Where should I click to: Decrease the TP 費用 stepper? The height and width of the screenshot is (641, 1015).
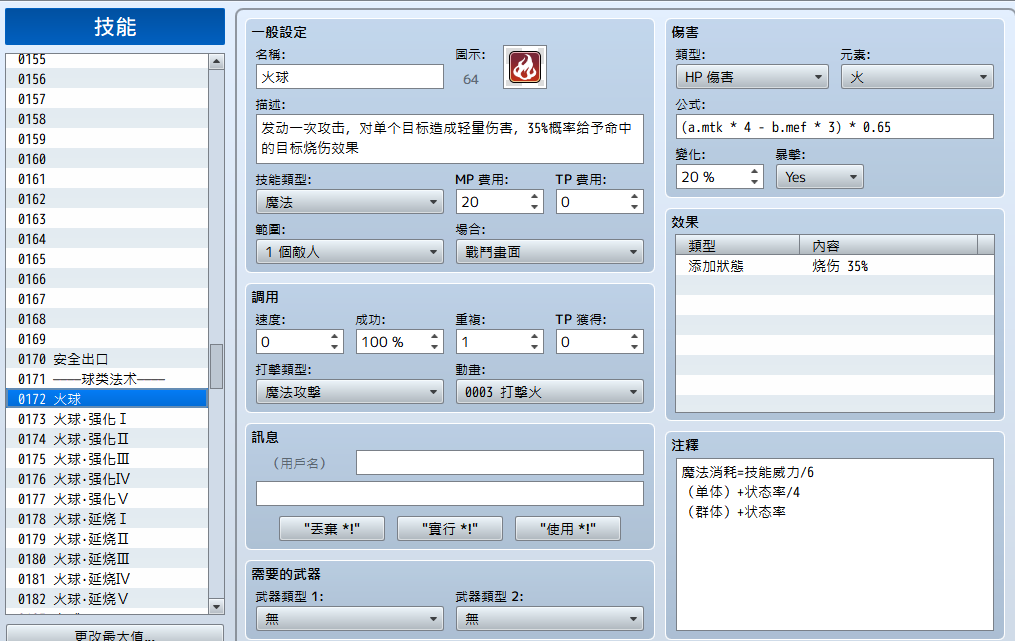[x=634, y=208]
